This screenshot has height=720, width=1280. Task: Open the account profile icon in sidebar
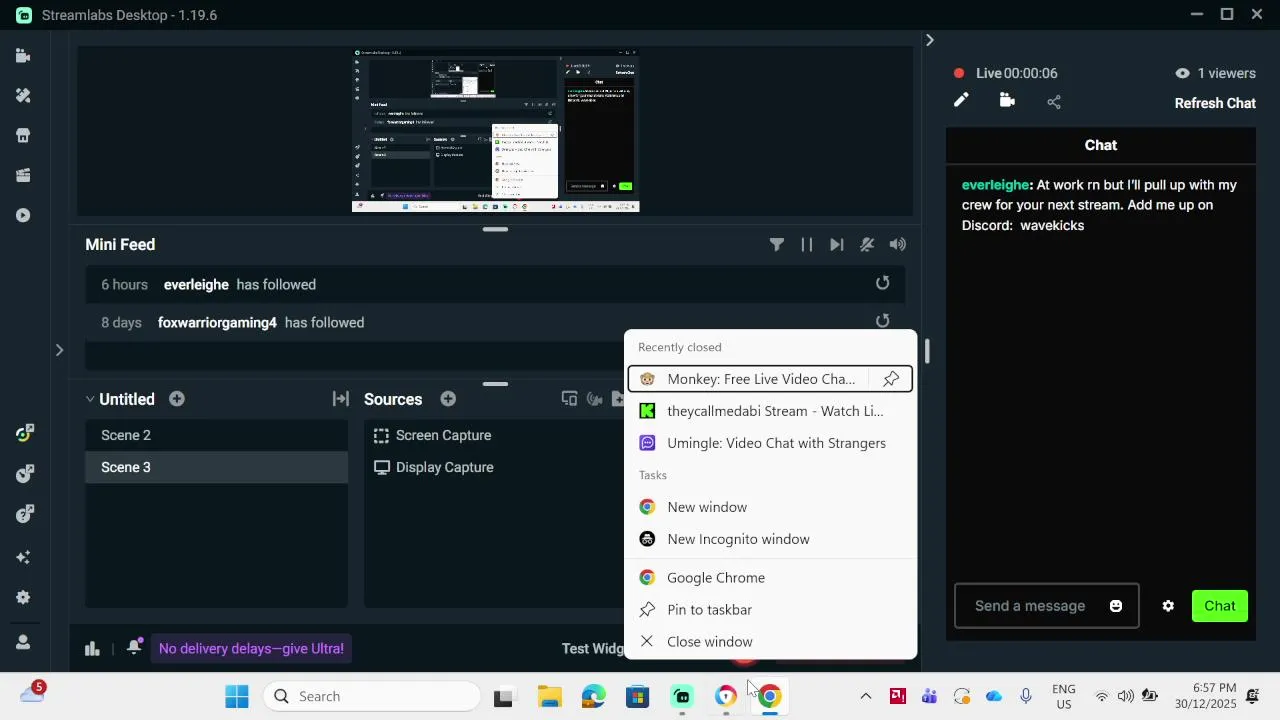pyautogui.click(x=23, y=642)
